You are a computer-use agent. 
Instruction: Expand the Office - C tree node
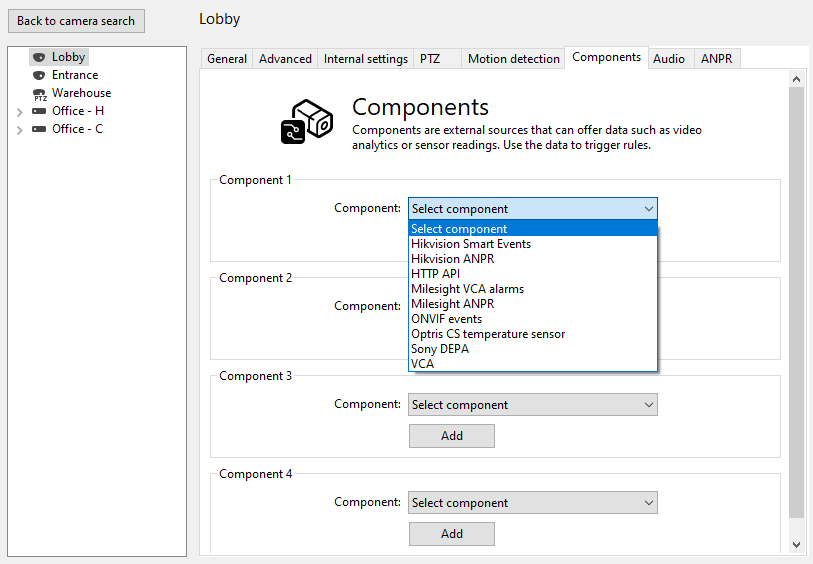[19, 130]
